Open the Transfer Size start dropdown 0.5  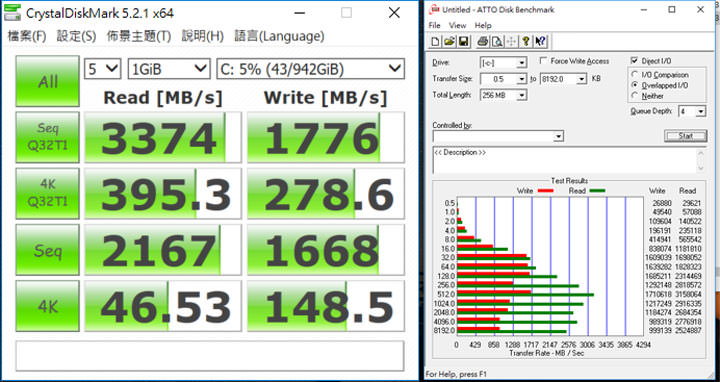tap(503, 79)
